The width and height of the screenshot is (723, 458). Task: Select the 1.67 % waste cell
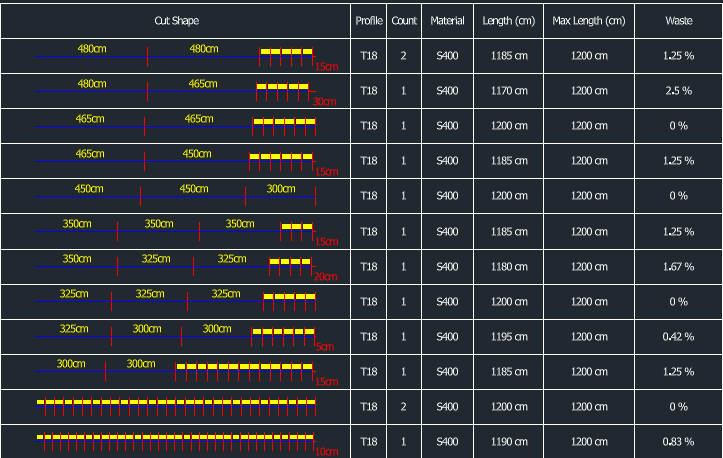click(x=679, y=267)
